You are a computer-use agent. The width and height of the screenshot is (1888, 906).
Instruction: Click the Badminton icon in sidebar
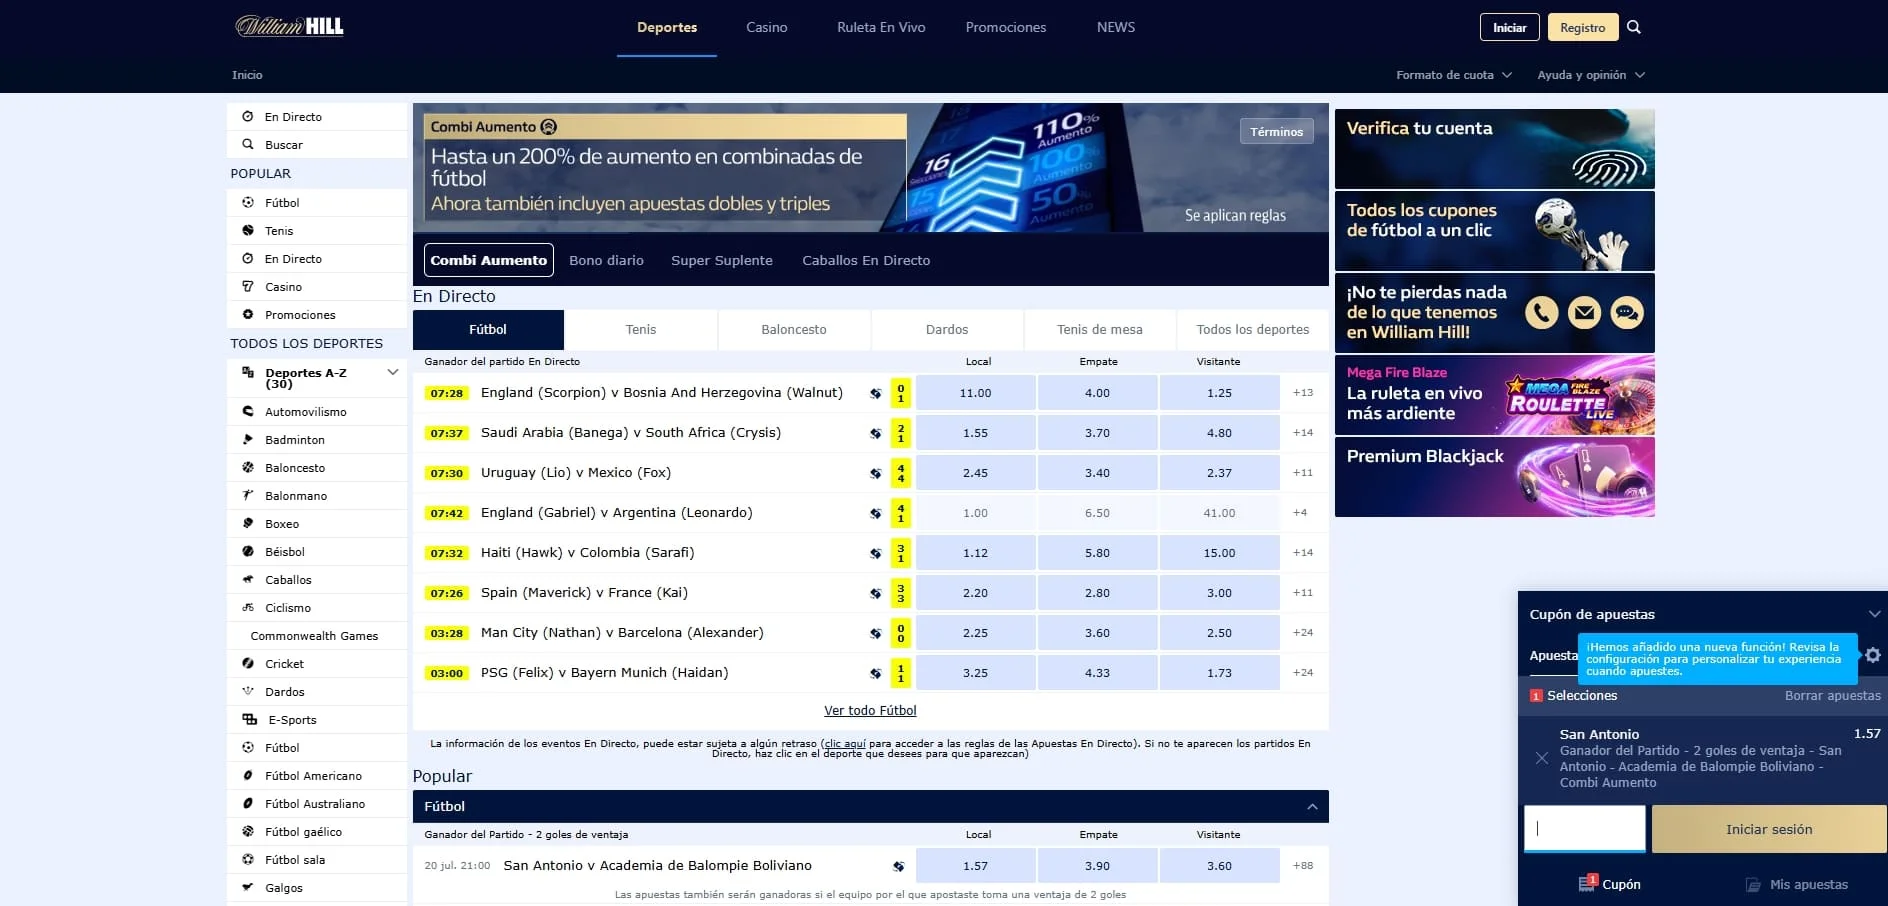(x=248, y=440)
